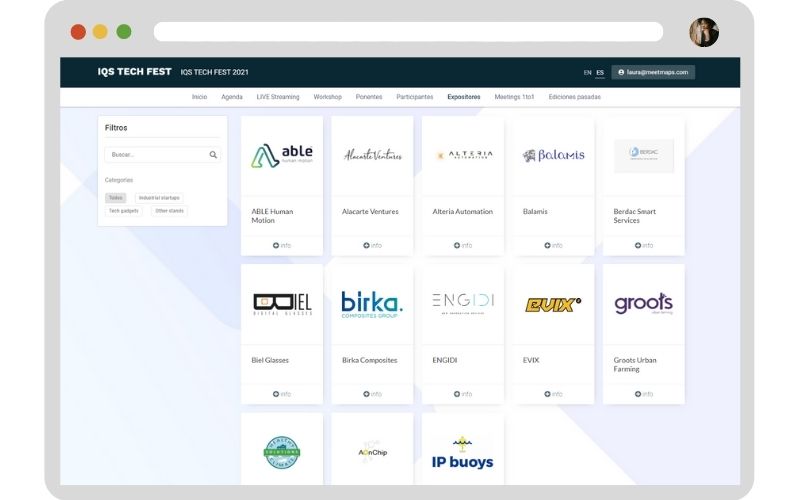Image resolution: width=800 pixels, height=500 pixels.
Task: Filter by Industrial startups category
Action: (x=159, y=197)
